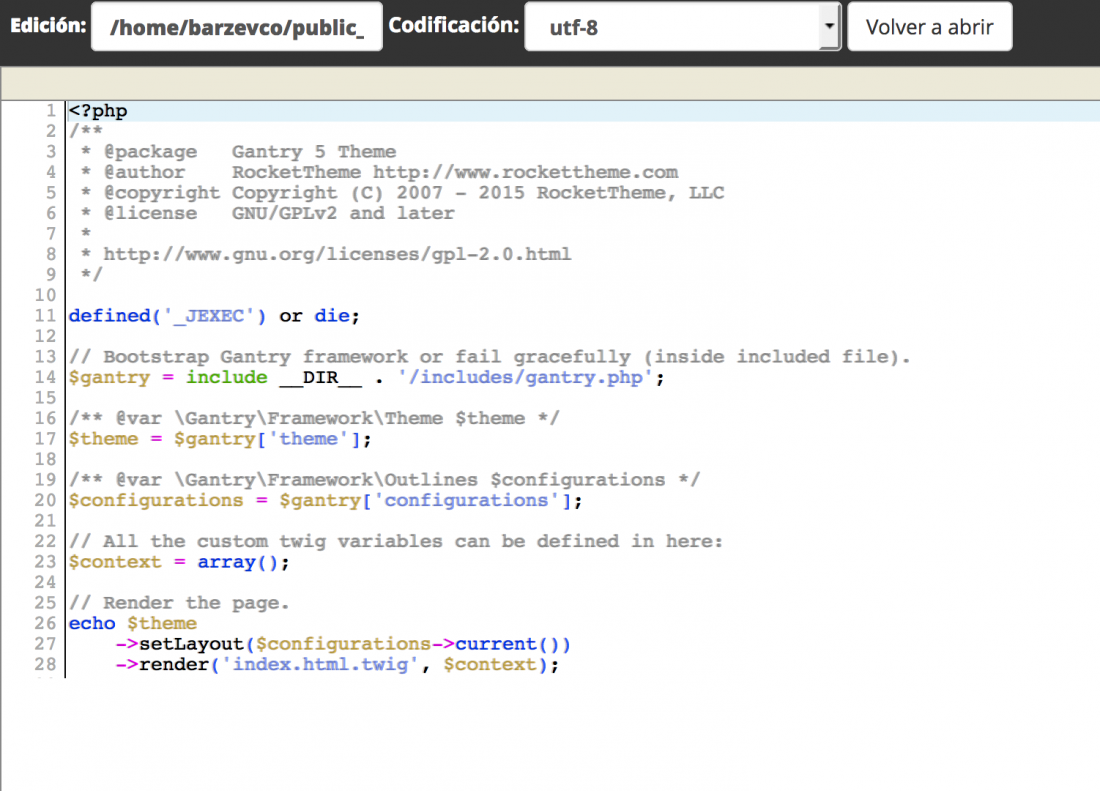The image size is (1100, 791).
Task: Click the $theme = $gantry['theme'] line
Action: (x=220, y=439)
